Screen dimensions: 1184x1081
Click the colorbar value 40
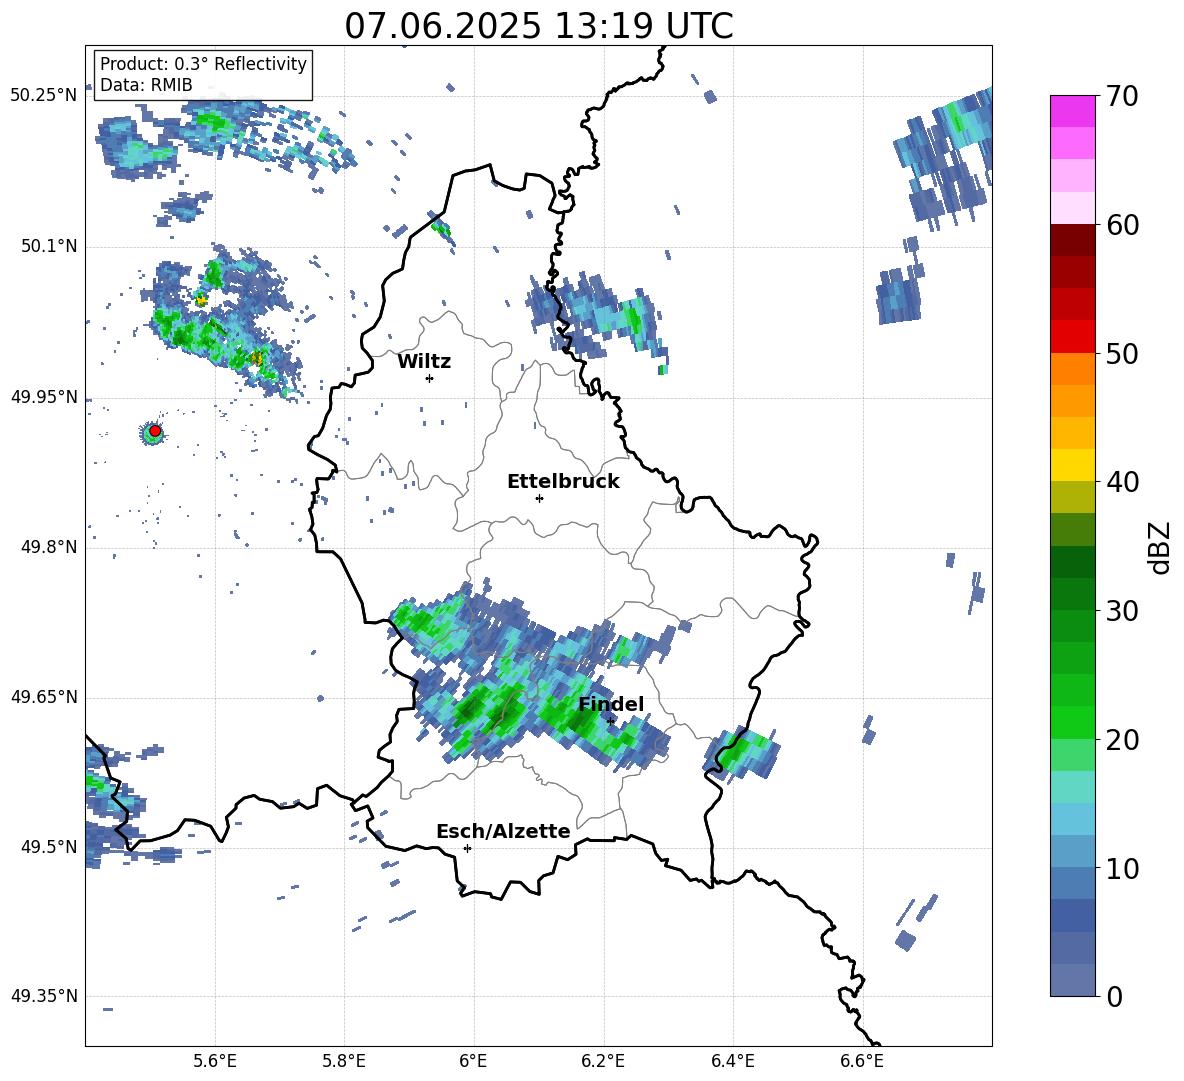tap(1122, 482)
